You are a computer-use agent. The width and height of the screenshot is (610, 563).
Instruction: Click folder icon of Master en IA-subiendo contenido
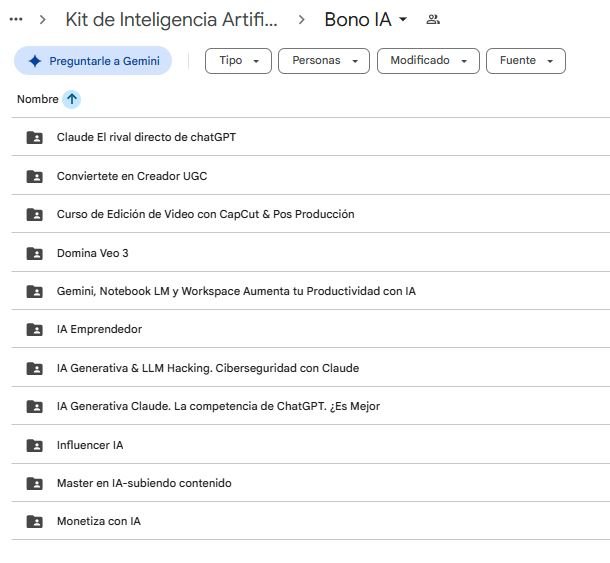pyautogui.click(x=35, y=483)
